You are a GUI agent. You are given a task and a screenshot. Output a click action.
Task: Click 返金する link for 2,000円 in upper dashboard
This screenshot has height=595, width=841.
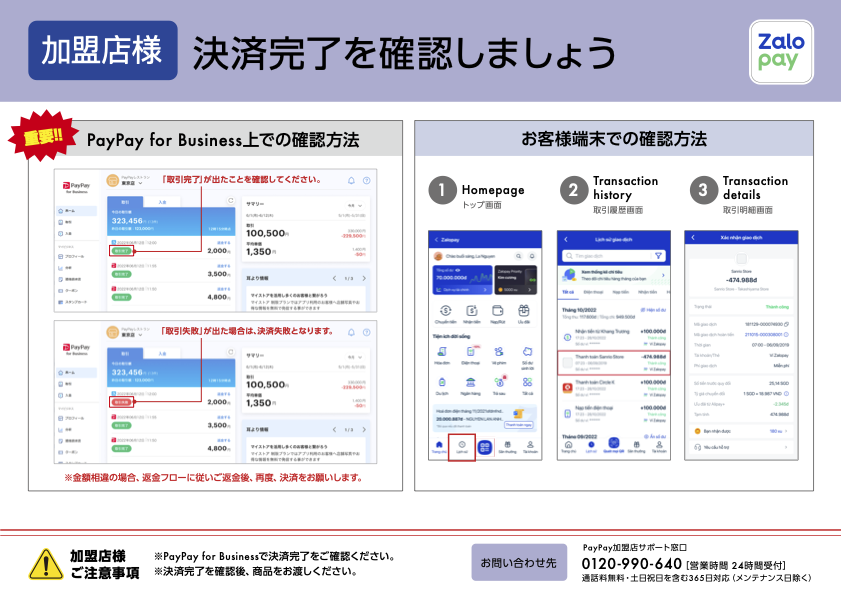(224, 243)
